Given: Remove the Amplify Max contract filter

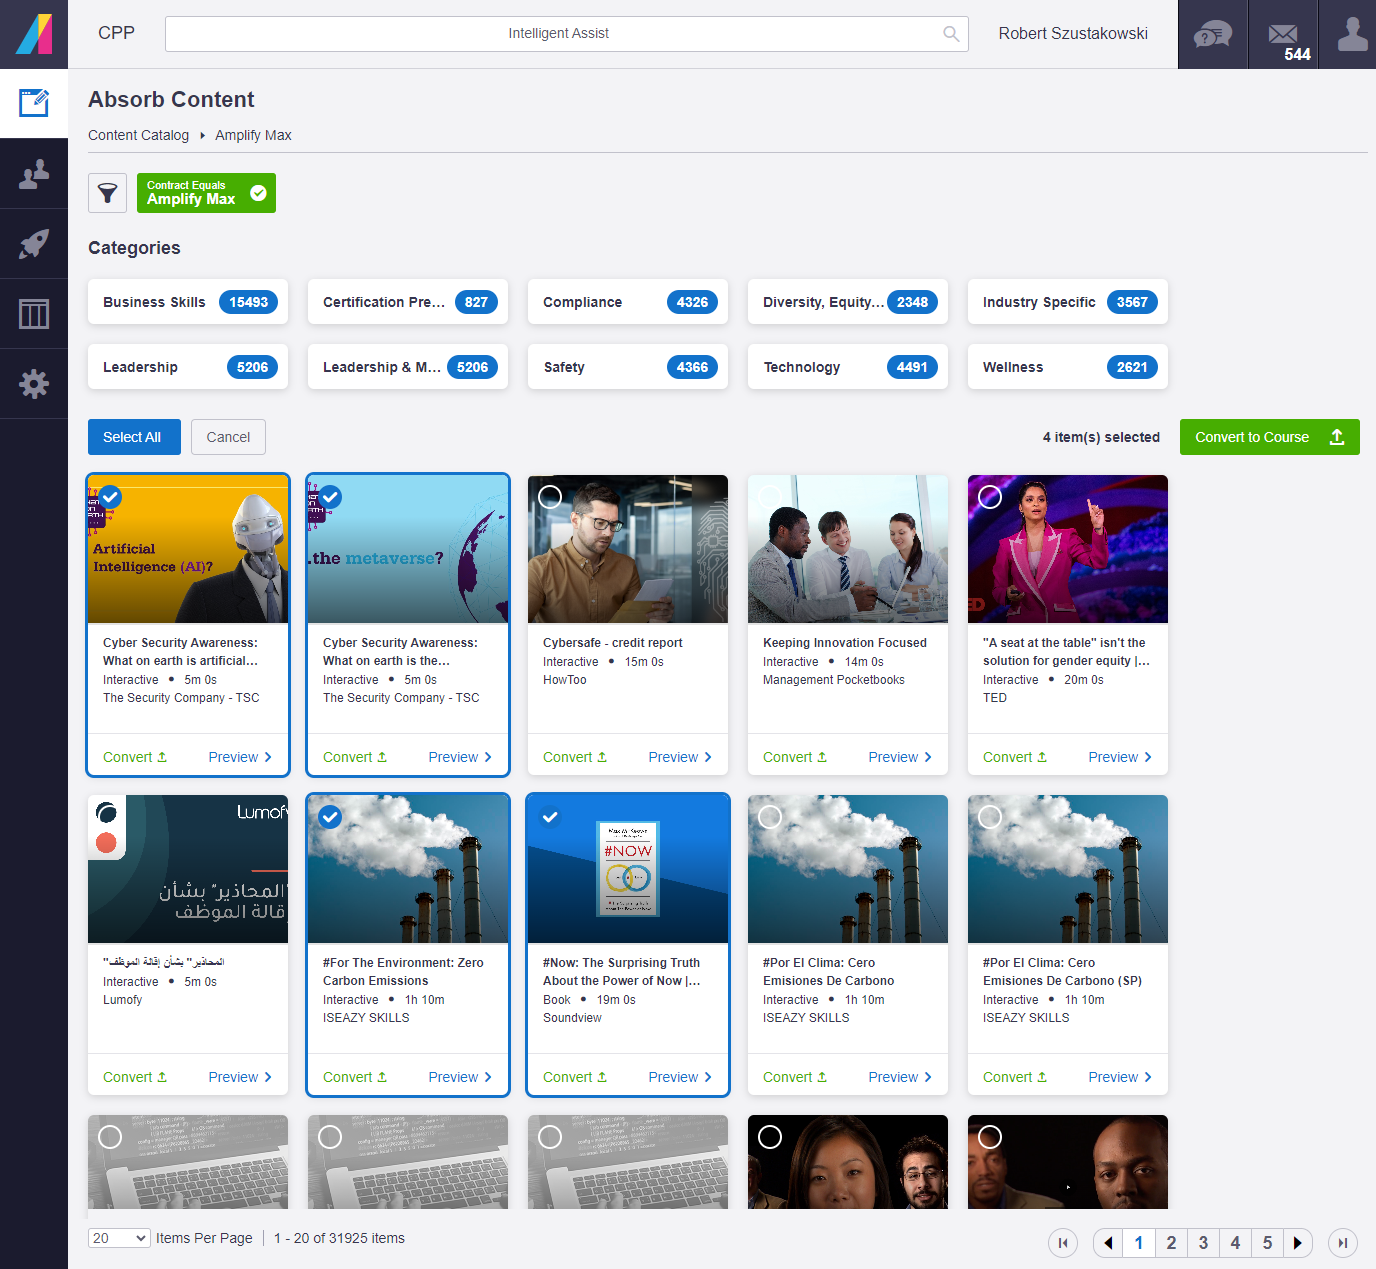Looking at the screenshot, I should [258, 193].
